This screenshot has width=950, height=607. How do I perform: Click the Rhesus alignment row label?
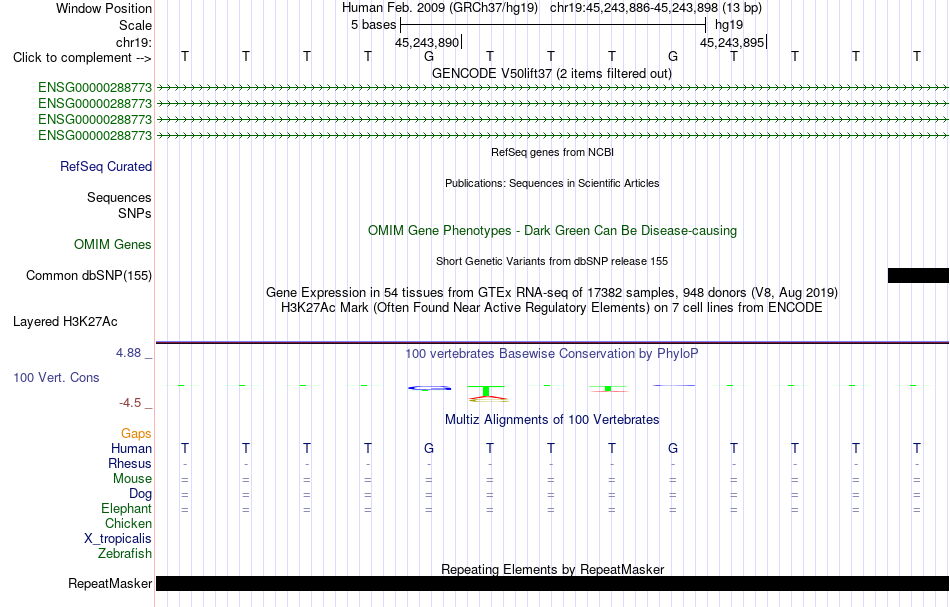(x=130, y=463)
